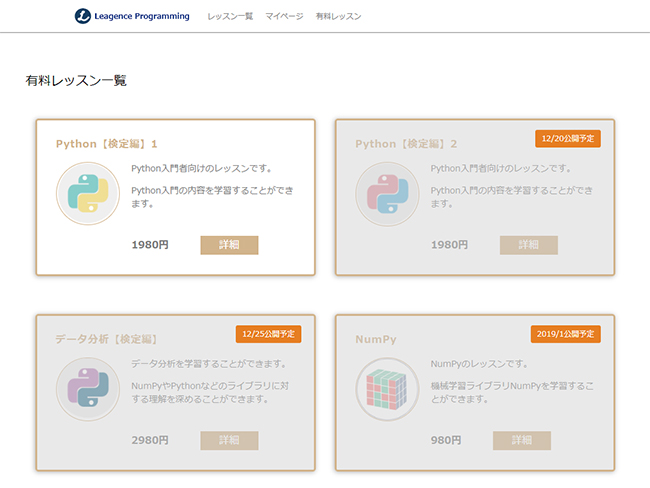The height and width of the screenshot is (488, 650).
Task: Click the Python【検定編】1 card title
Action: pos(107,144)
